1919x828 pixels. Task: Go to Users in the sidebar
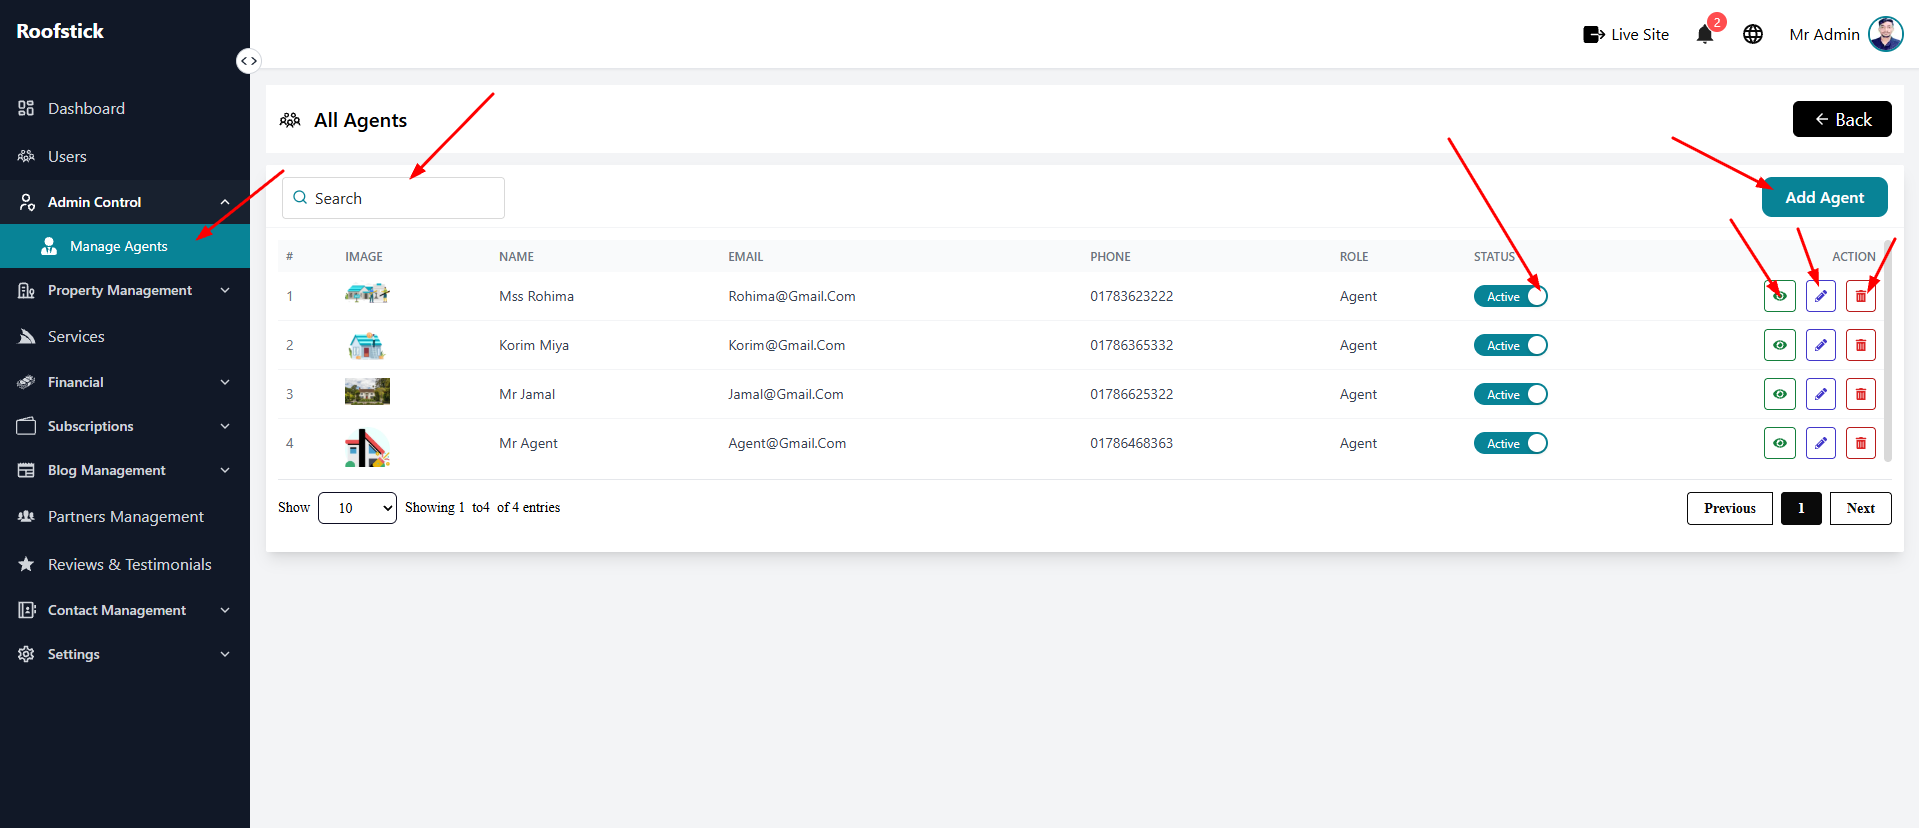125,156
